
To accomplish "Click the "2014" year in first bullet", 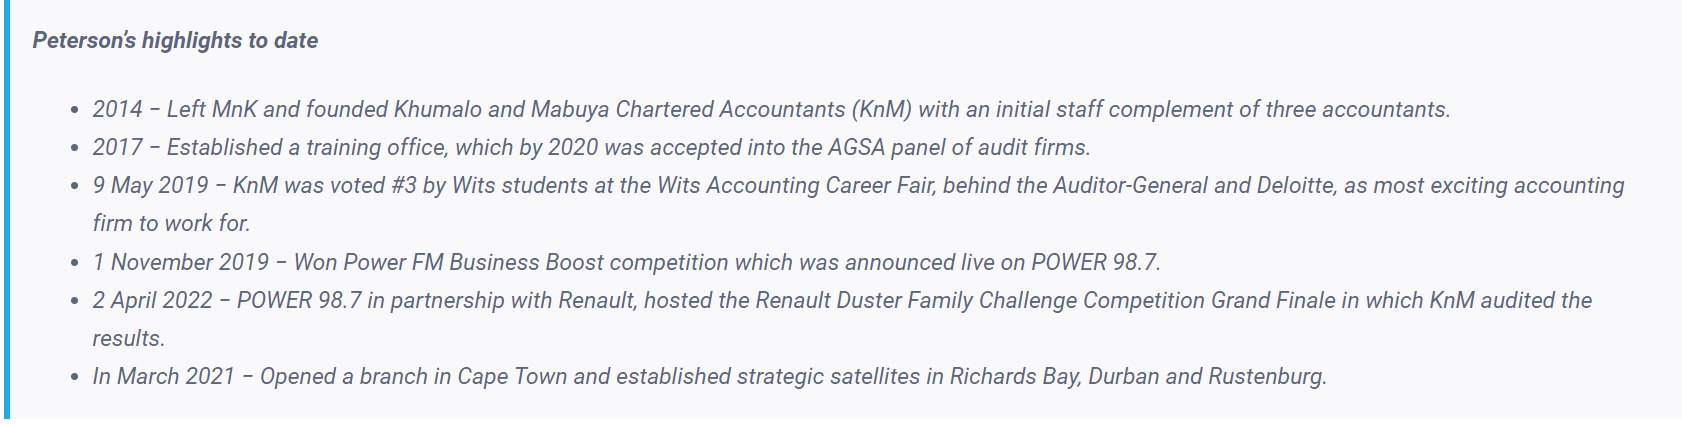I will coord(117,110).
